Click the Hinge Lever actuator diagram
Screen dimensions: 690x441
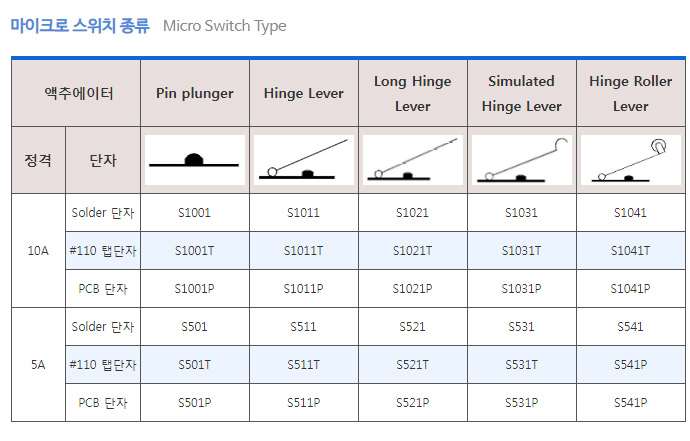pyautogui.click(x=304, y=160)
